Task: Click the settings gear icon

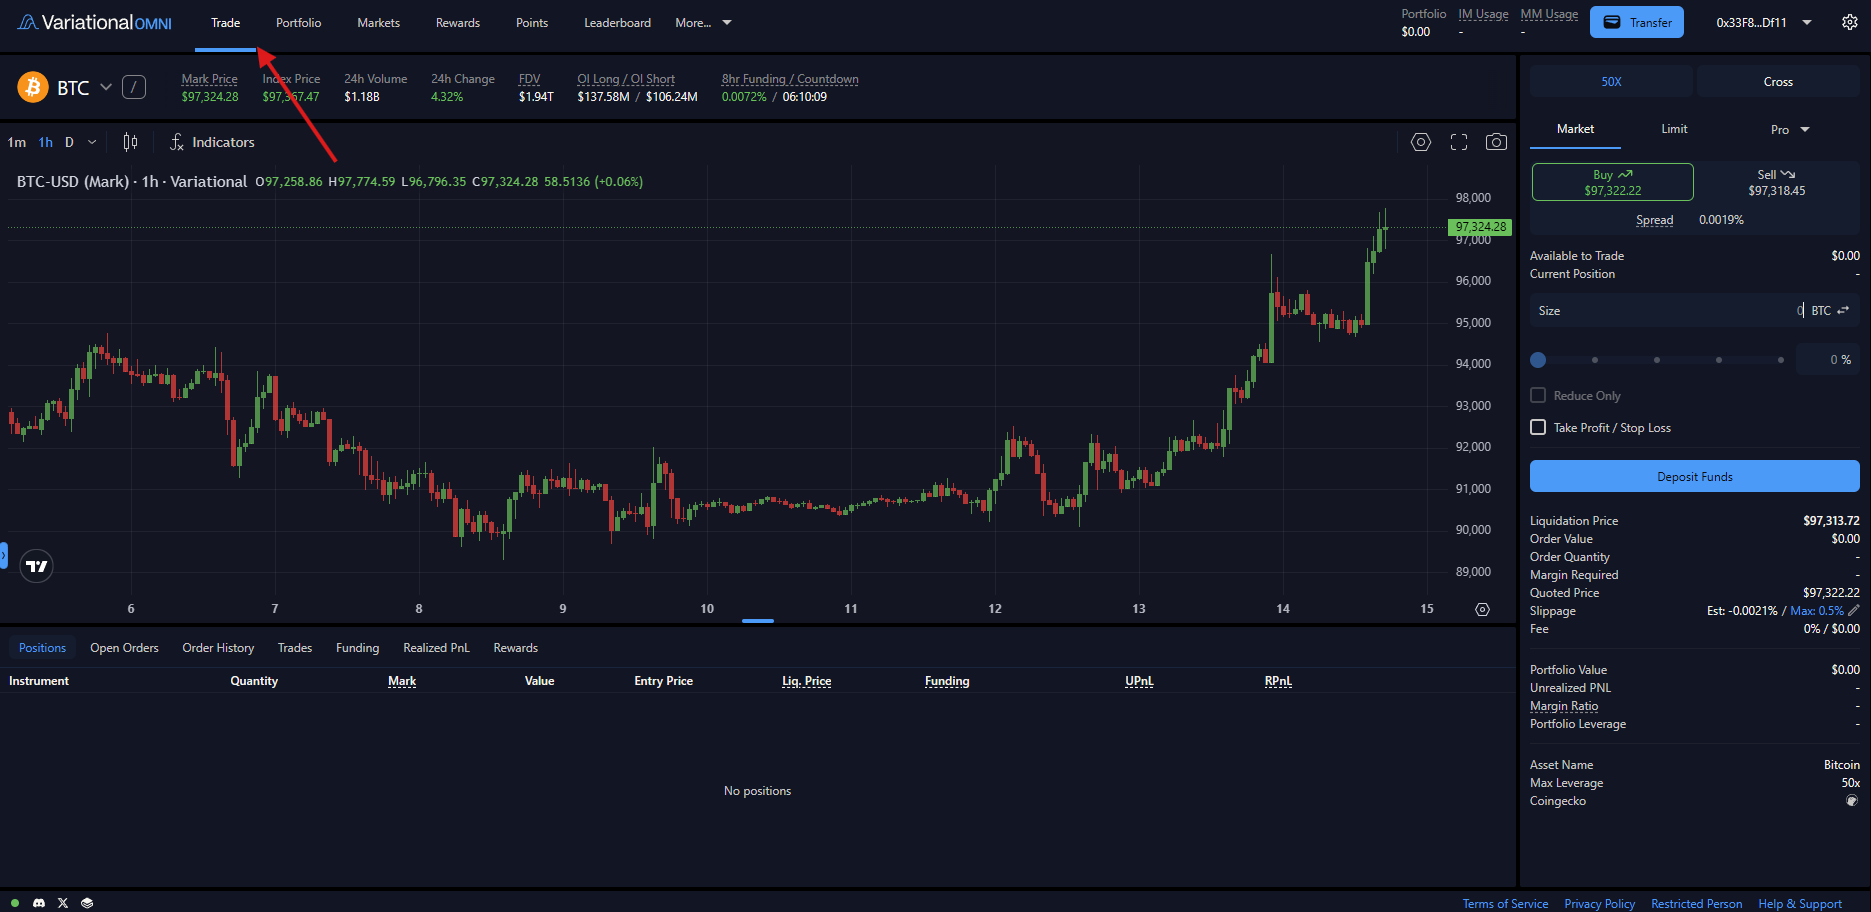Action: (1849, 22)
